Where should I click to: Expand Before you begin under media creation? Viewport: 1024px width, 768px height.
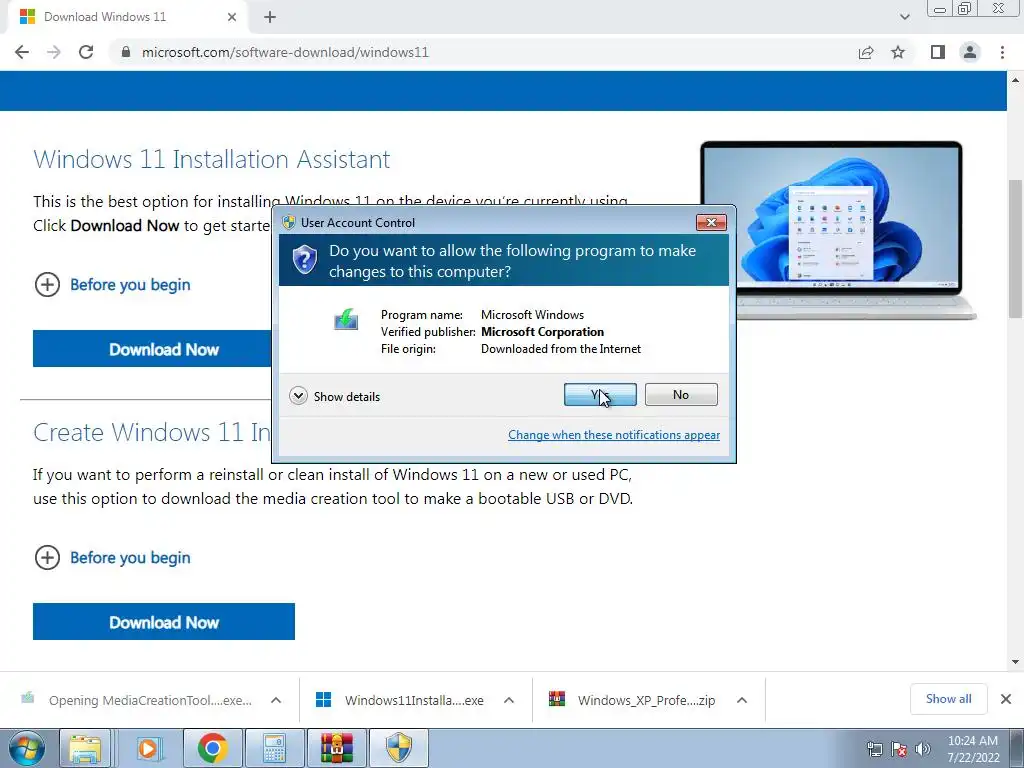(112, 558)
